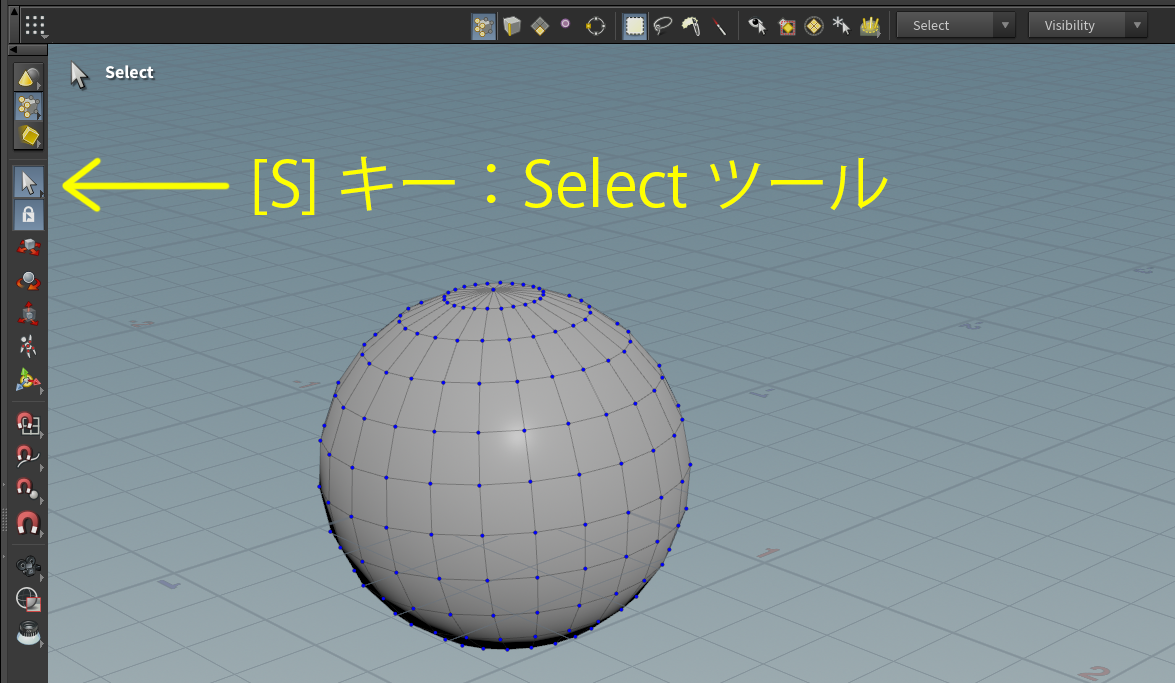
Task: Expand Select dropdown arrow button
Action: coord(1005,25)
